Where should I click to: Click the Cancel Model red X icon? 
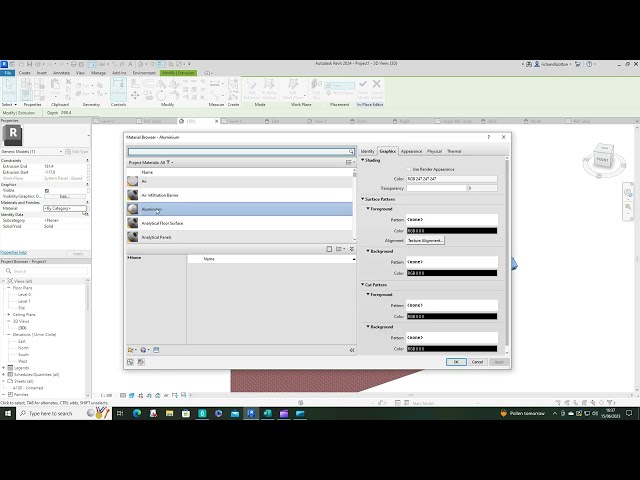(376, 84)
